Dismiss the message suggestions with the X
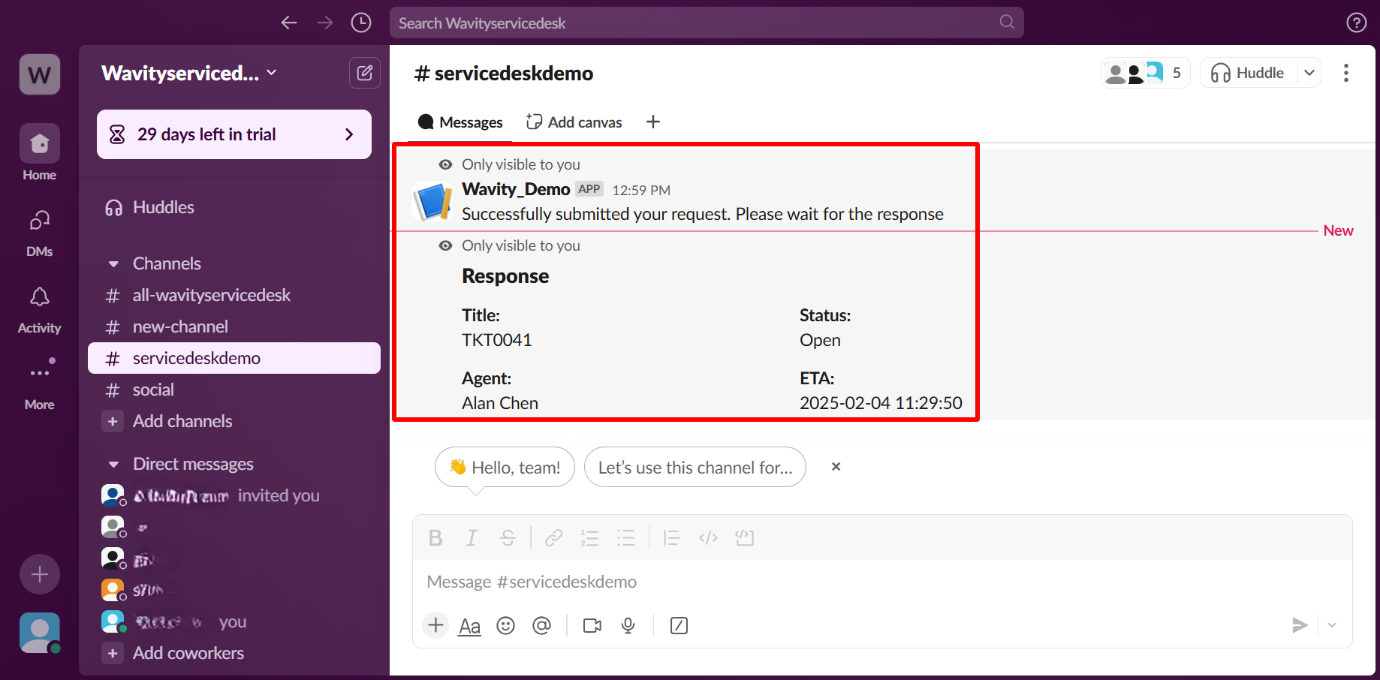The height and width of the screenshot is (680, 1380). coord(836,467)
